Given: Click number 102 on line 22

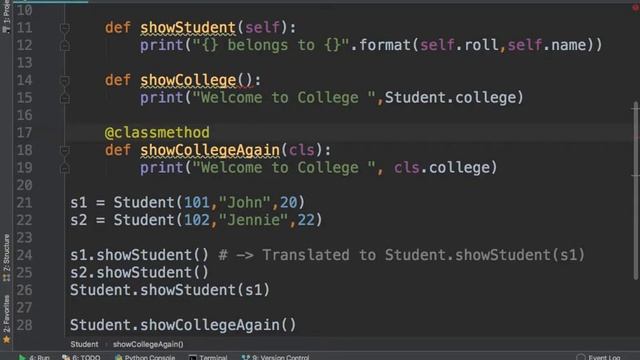Looking at the screenshot, I should [197, 220].
